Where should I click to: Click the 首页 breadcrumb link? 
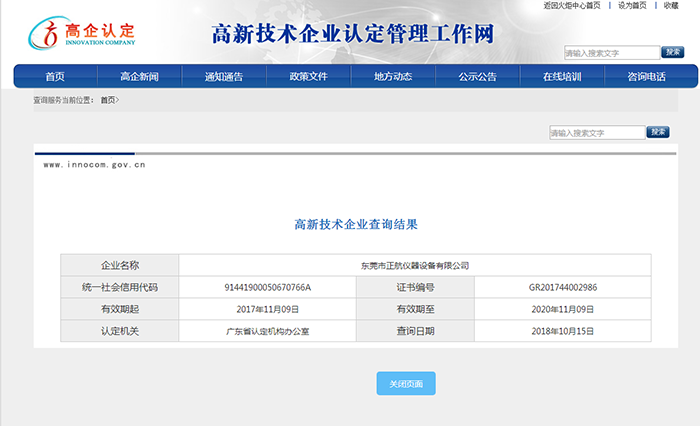pyautogui.click(x=108, y=100)
